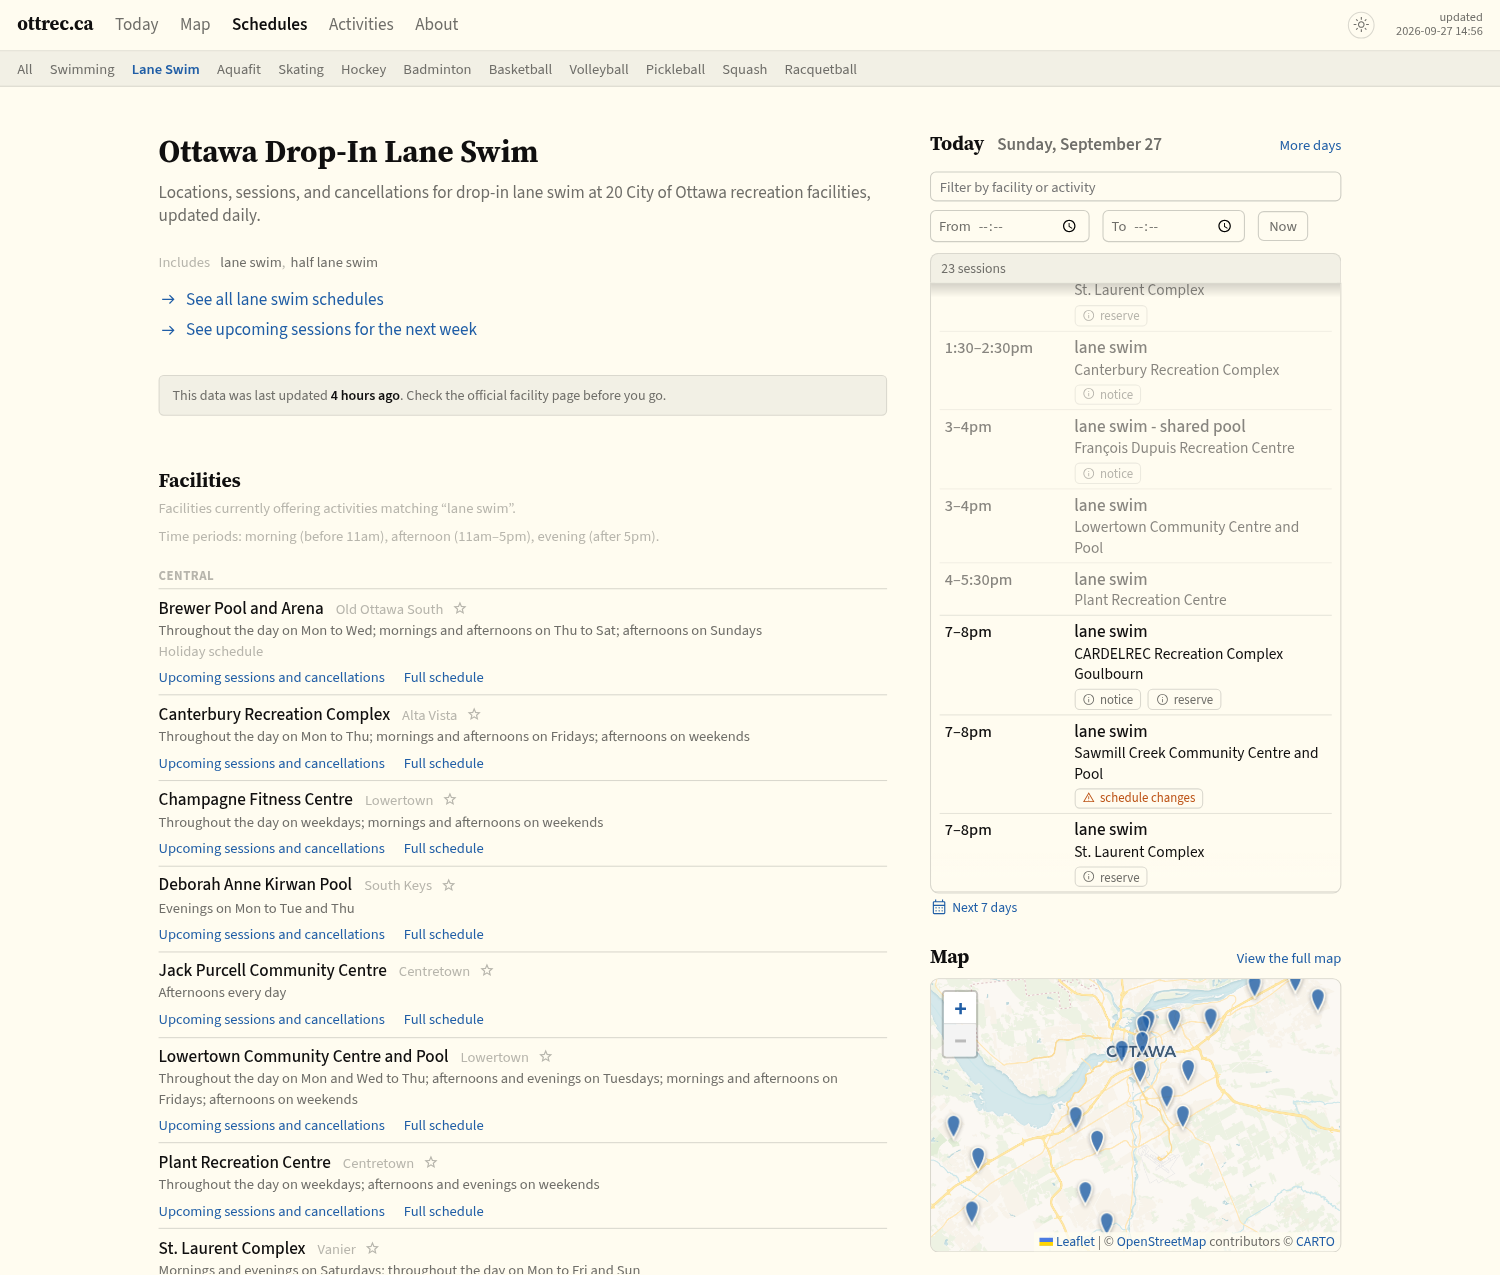
Task: Star Canterbury Recreation Complex as favorite
Action: tap(474, 714)
